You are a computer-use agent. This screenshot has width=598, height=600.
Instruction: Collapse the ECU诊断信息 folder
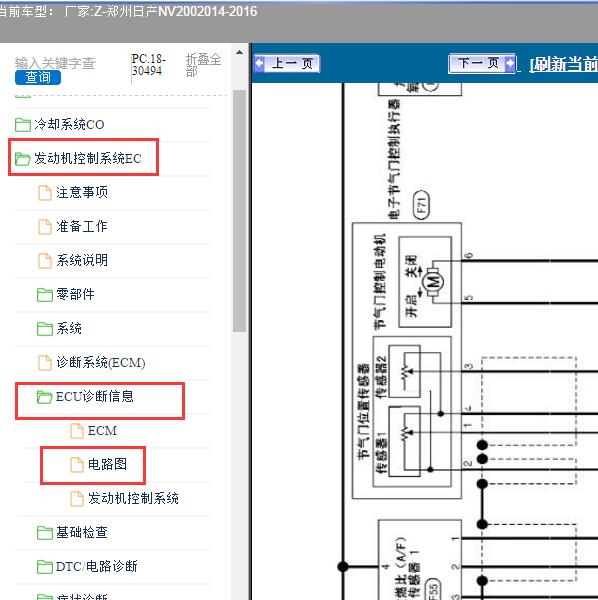click(95, 396)
